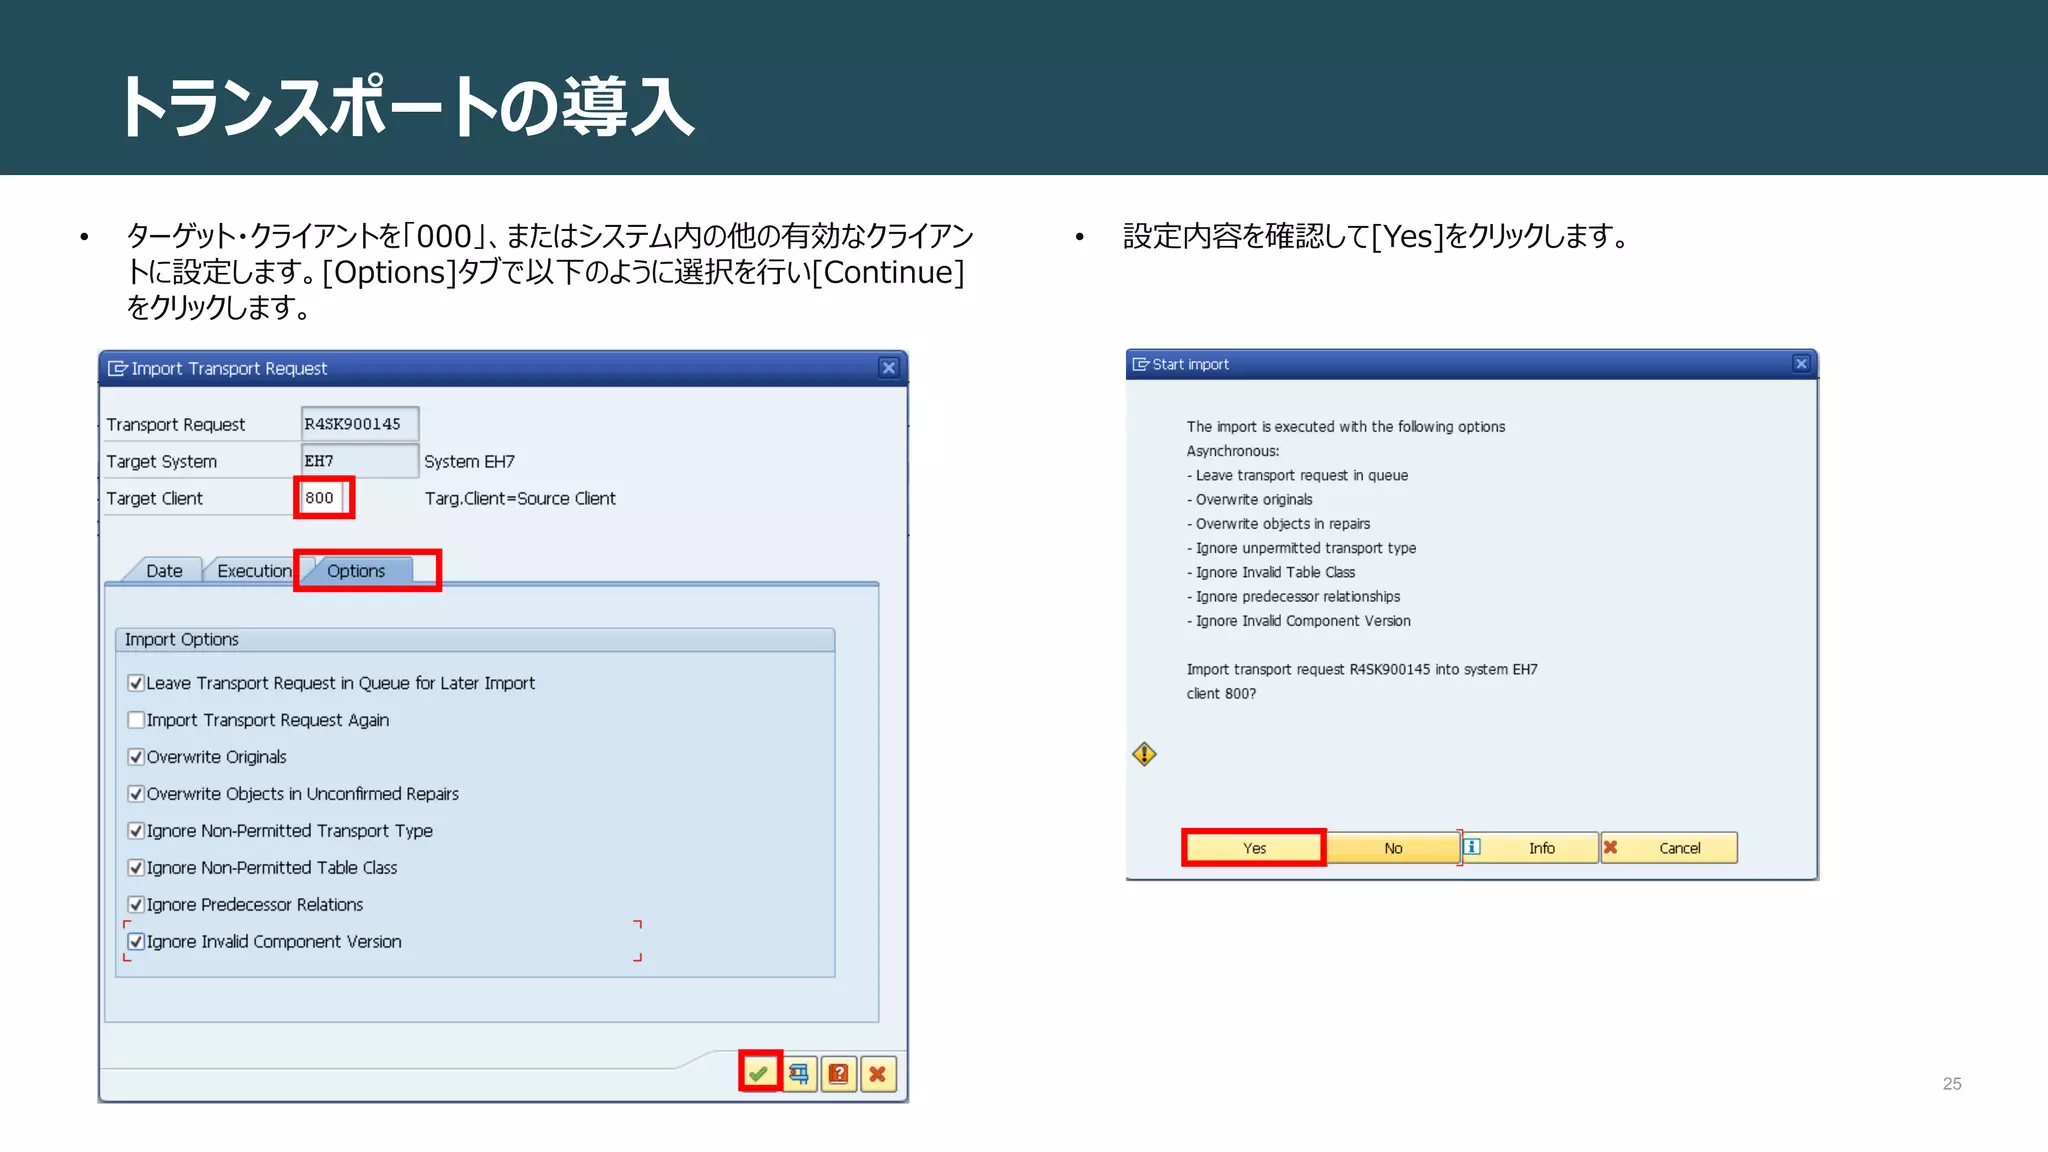The height and width of the screenshot is (1152, 2048).
Task: Close the Start import dialog window
Action: [1801, 364]
